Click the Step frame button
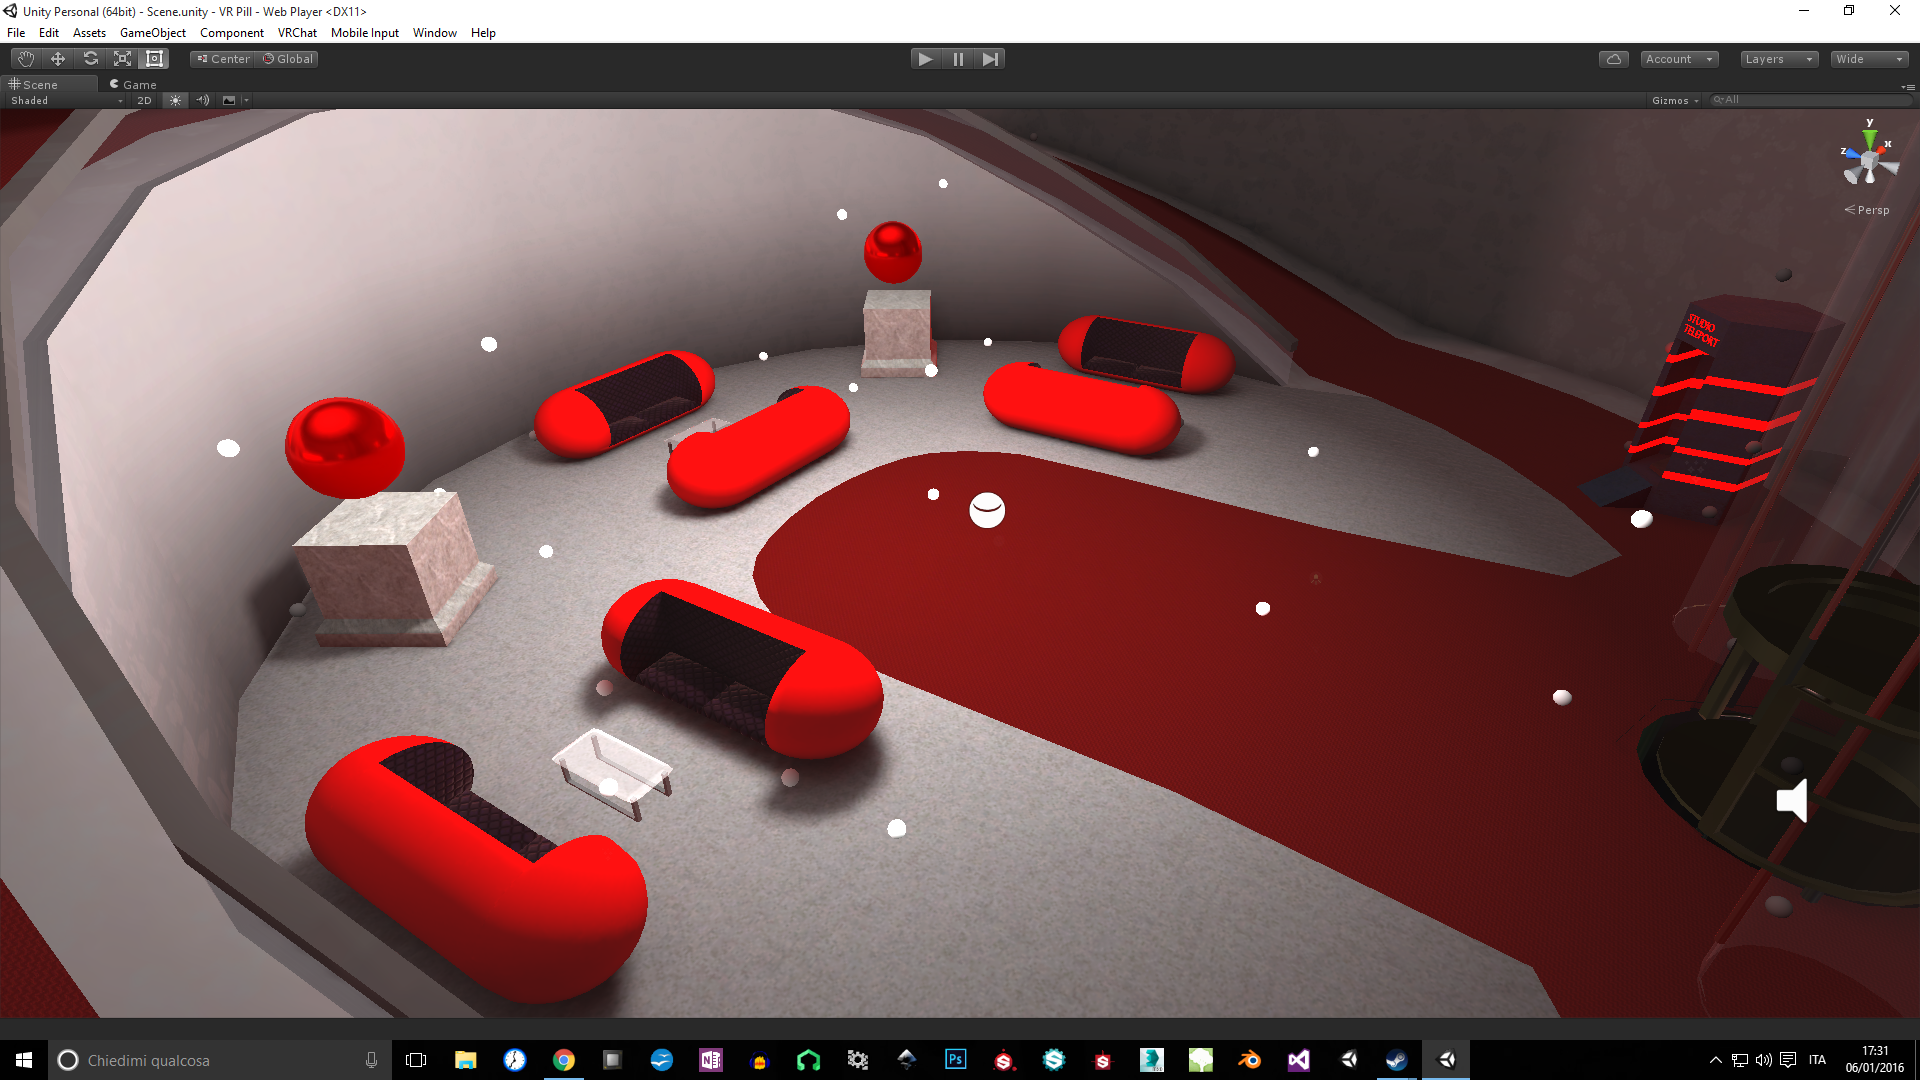The width and height of the screenshot is (1920, 1080). [990, 59]
